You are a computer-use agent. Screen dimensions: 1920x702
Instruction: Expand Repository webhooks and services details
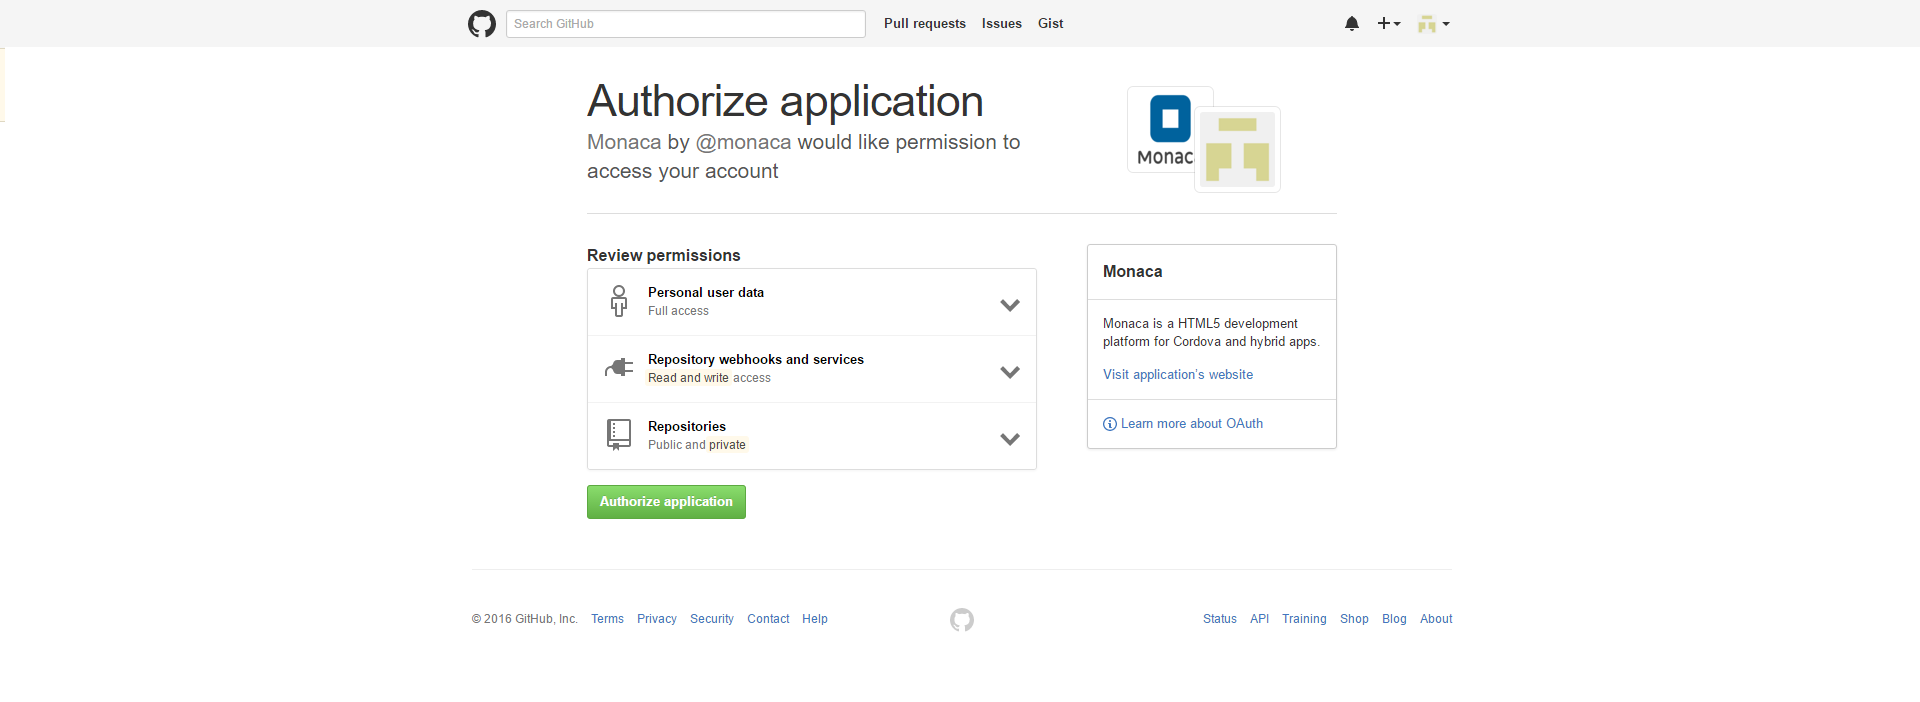pyautogui.click(x=1010, y=372)
